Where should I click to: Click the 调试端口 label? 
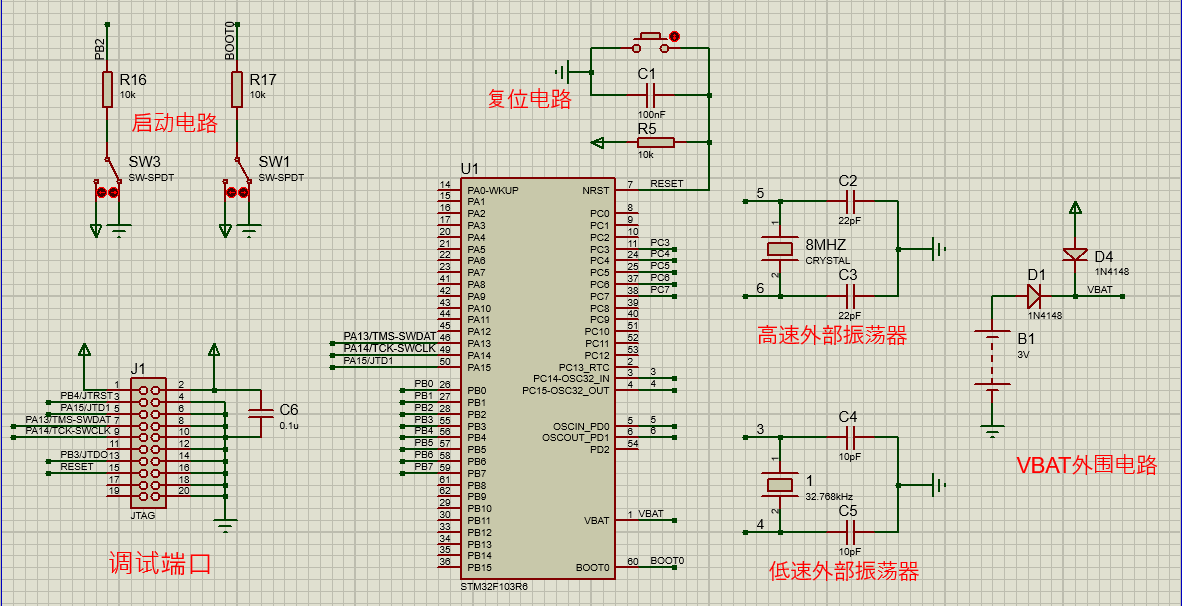[158, 564]
